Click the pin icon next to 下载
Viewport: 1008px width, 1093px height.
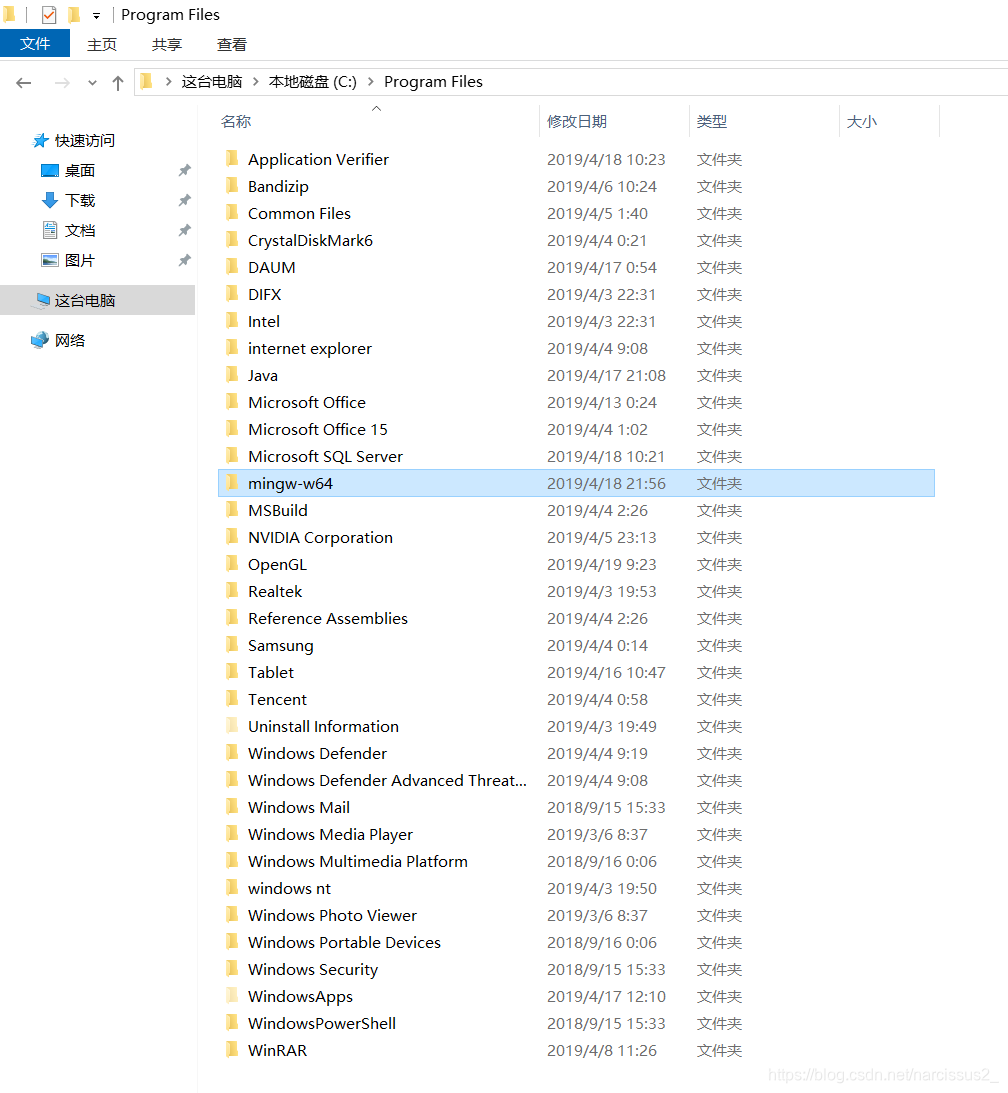click(184, 201)
